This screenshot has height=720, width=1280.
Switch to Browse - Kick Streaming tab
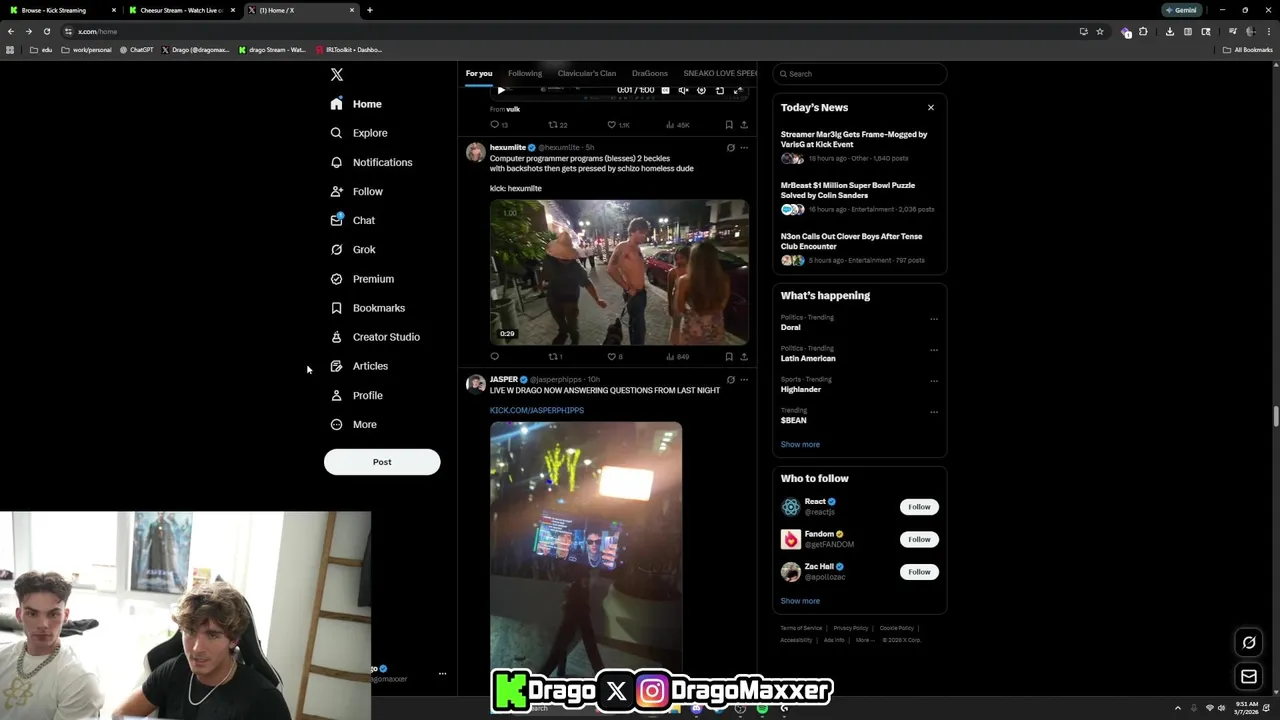[62, 10]
